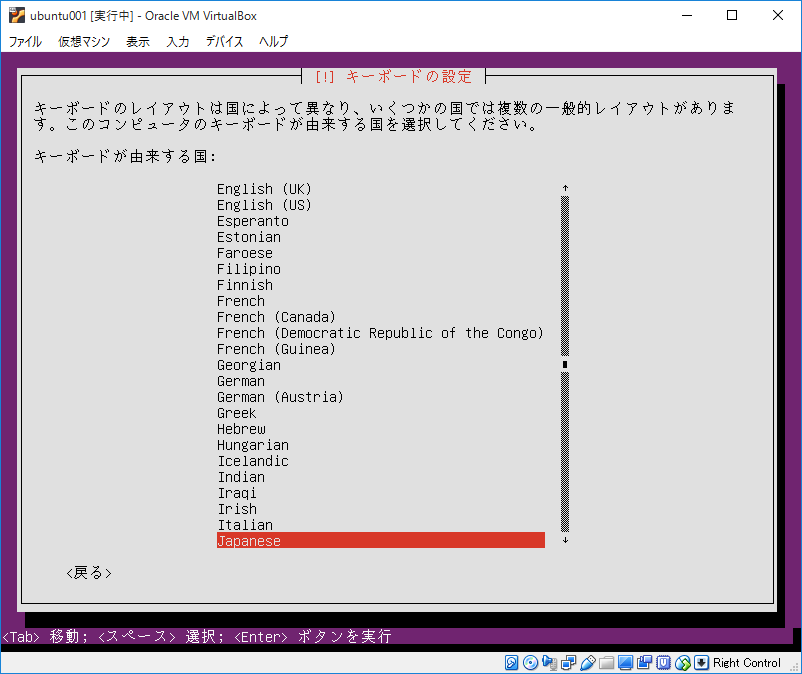Select French (Democratic Republic of the Congo)
The width and height of the screenshot is (802, 674).
(x=381, y=333)
